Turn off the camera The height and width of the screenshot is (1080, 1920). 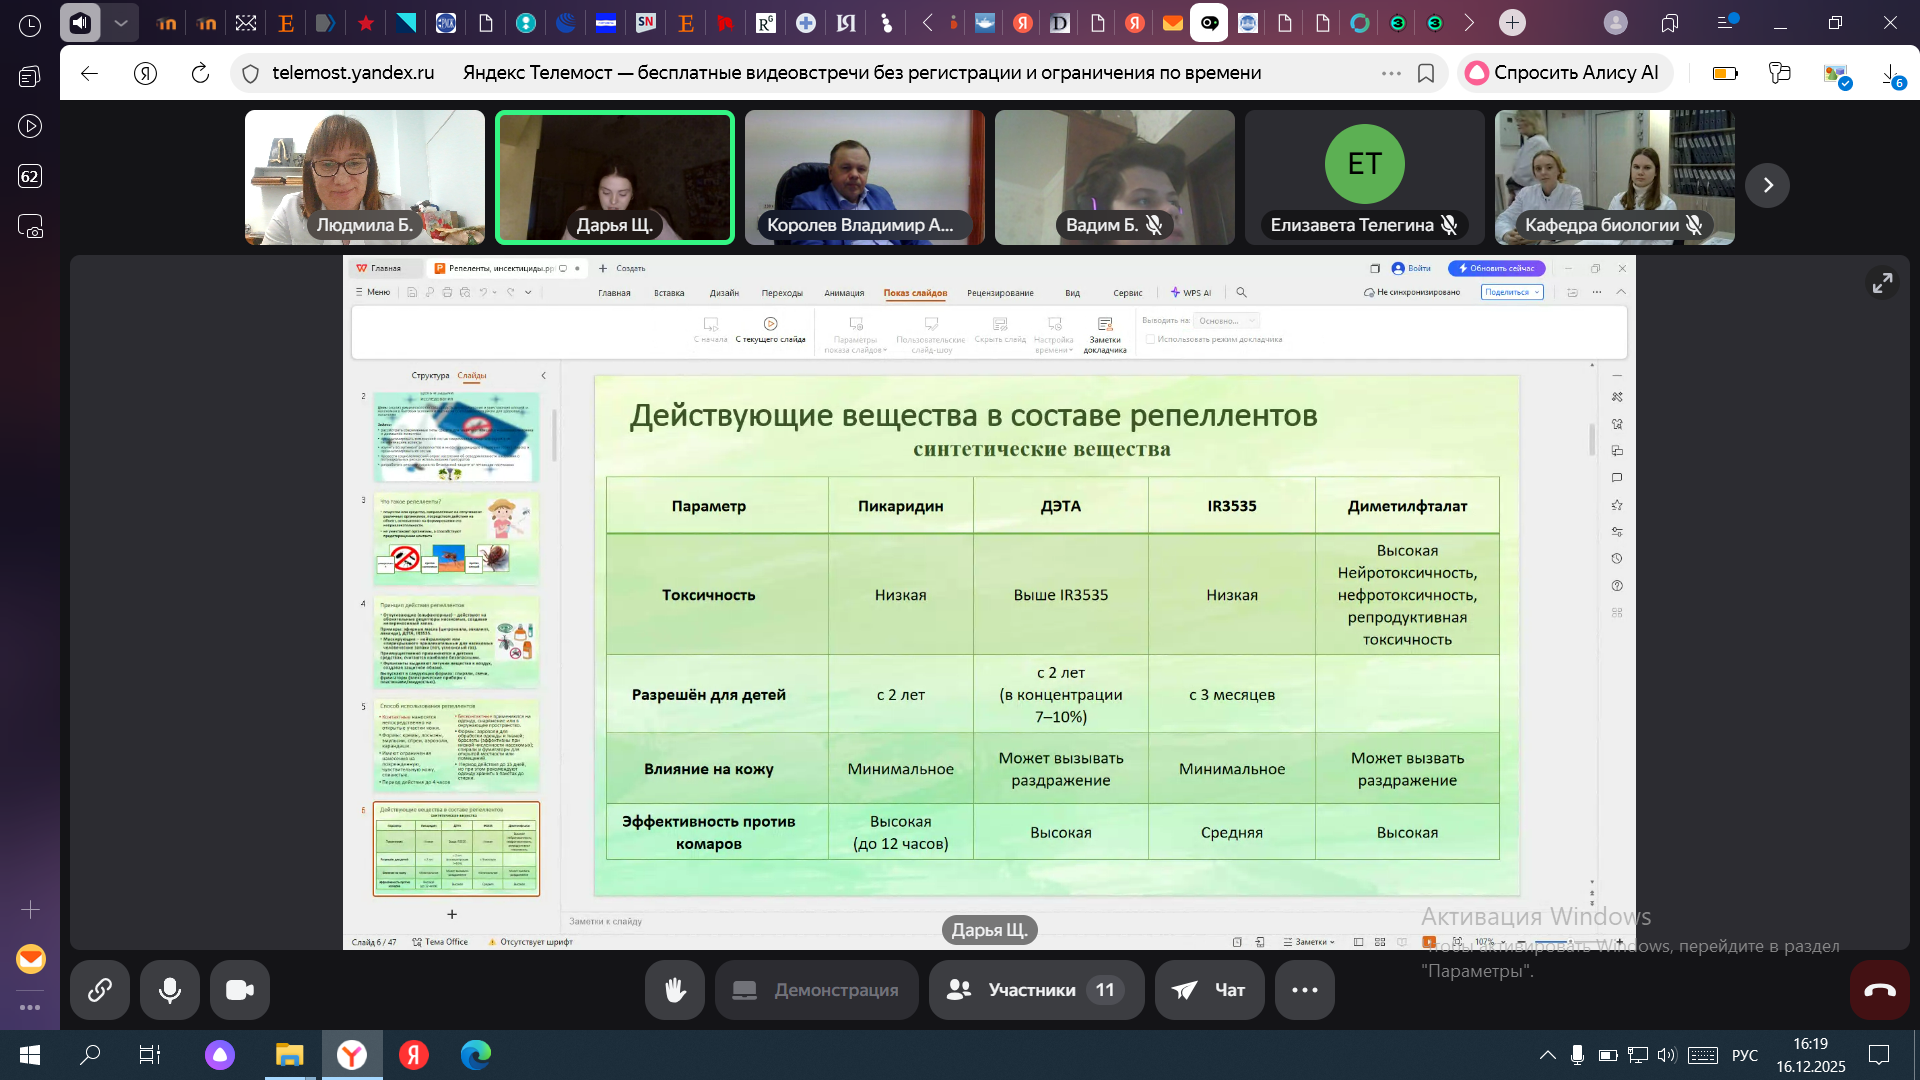[240, 990]
